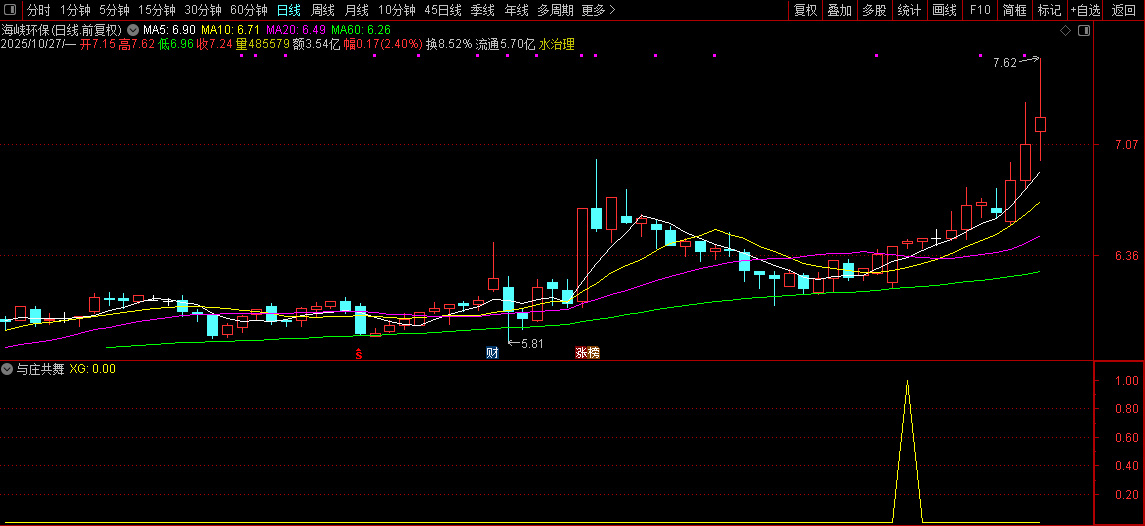Select the 60分钟 period tab

[x=249, y=10]
